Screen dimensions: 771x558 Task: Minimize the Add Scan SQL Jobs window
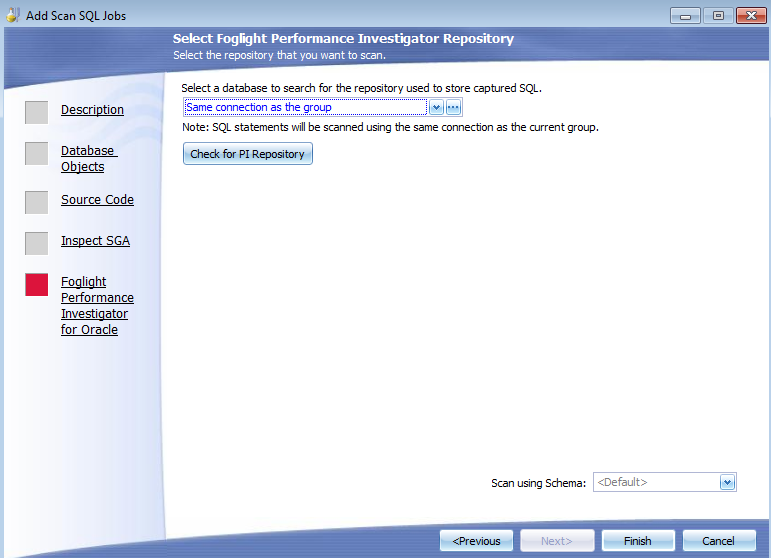pyautogui.click(x=685, y=16)
